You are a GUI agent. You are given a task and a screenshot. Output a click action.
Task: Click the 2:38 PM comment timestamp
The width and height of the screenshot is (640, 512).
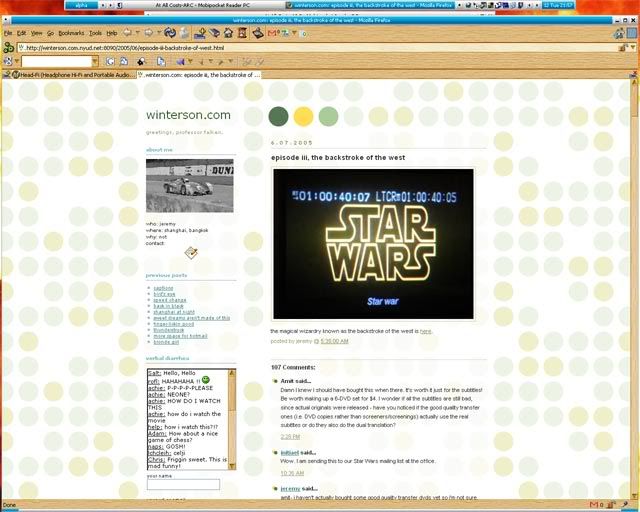[x=290, y=436]
